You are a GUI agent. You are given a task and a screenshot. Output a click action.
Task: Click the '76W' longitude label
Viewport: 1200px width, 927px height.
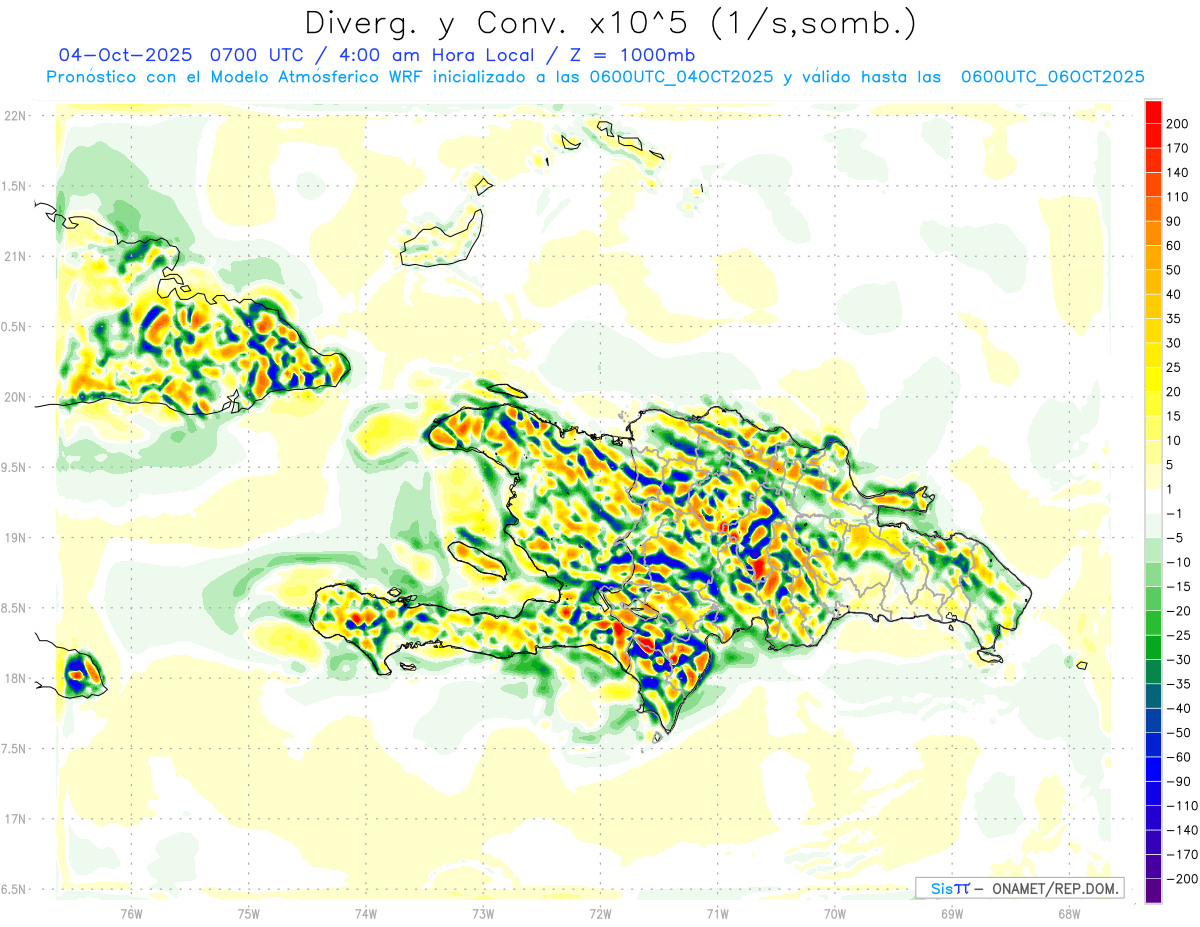(131, 912)
